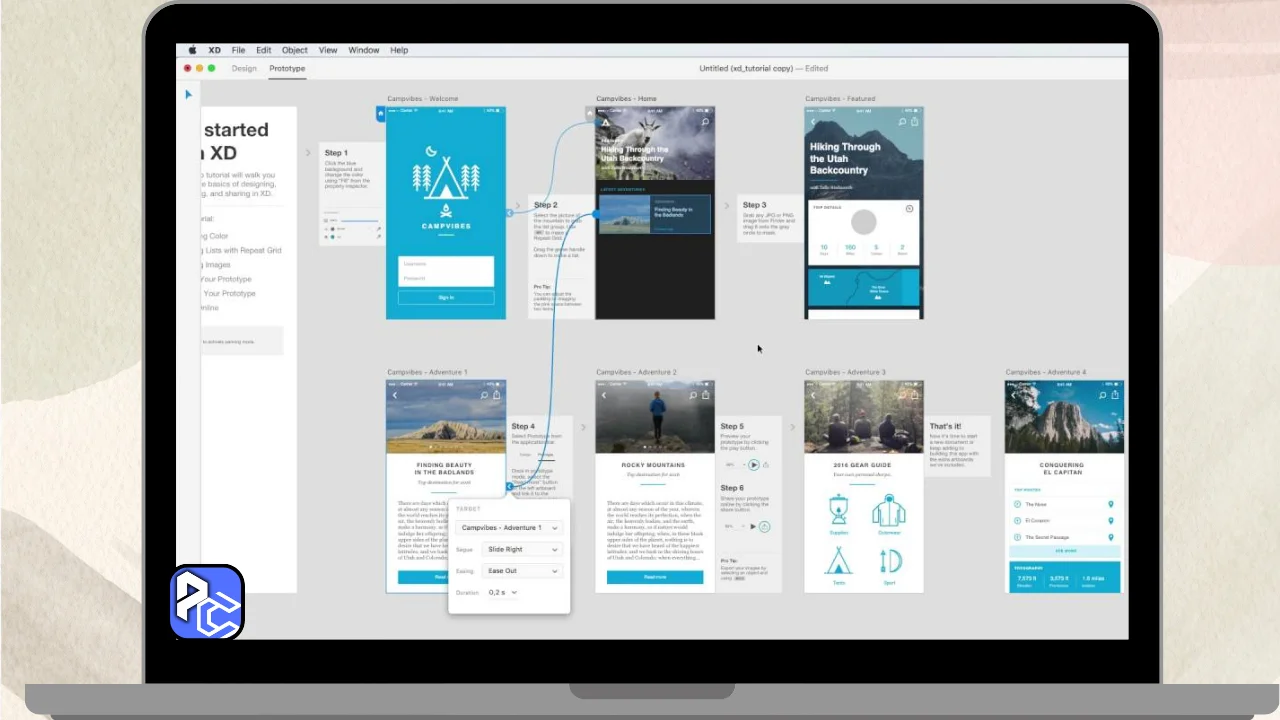Click the Password field on Welcome artboard
This screenshot has height=720, width=1280.
pyautogui.click(x=446, y=278)
